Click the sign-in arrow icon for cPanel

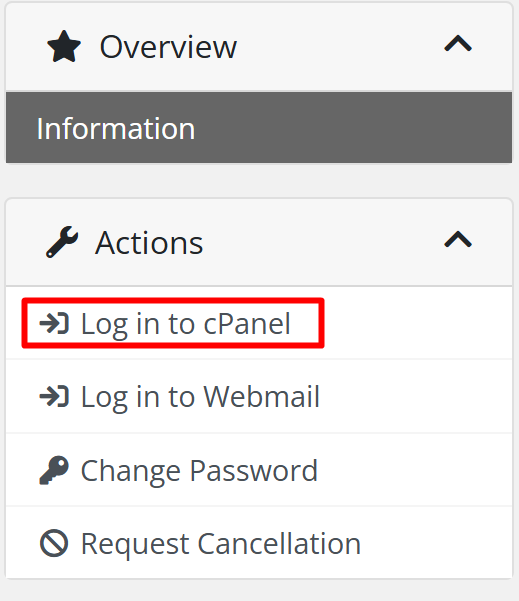(x=54, y=323)
